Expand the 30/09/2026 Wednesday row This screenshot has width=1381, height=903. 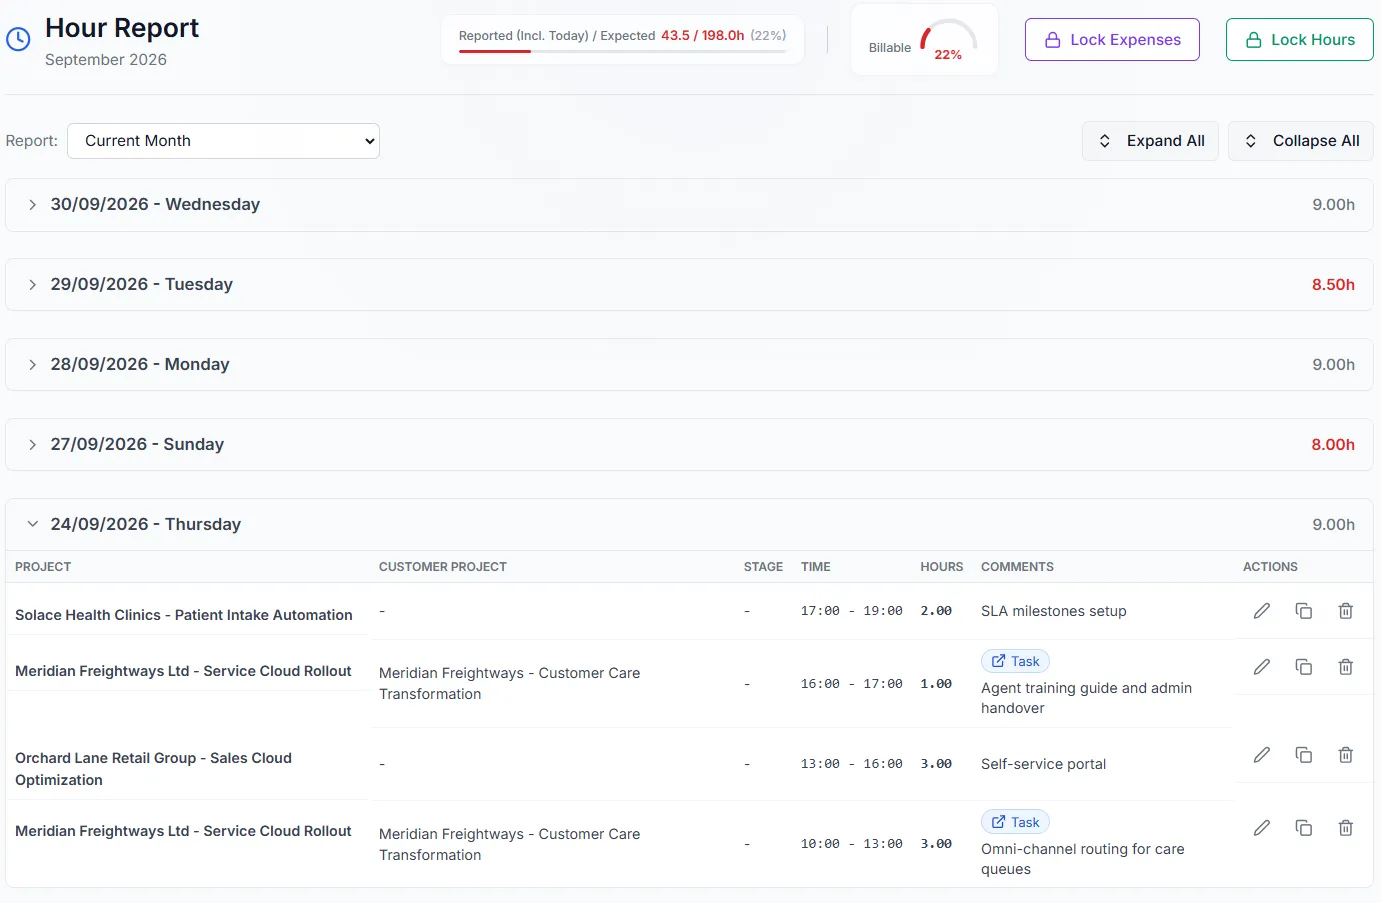click(689, 205)
